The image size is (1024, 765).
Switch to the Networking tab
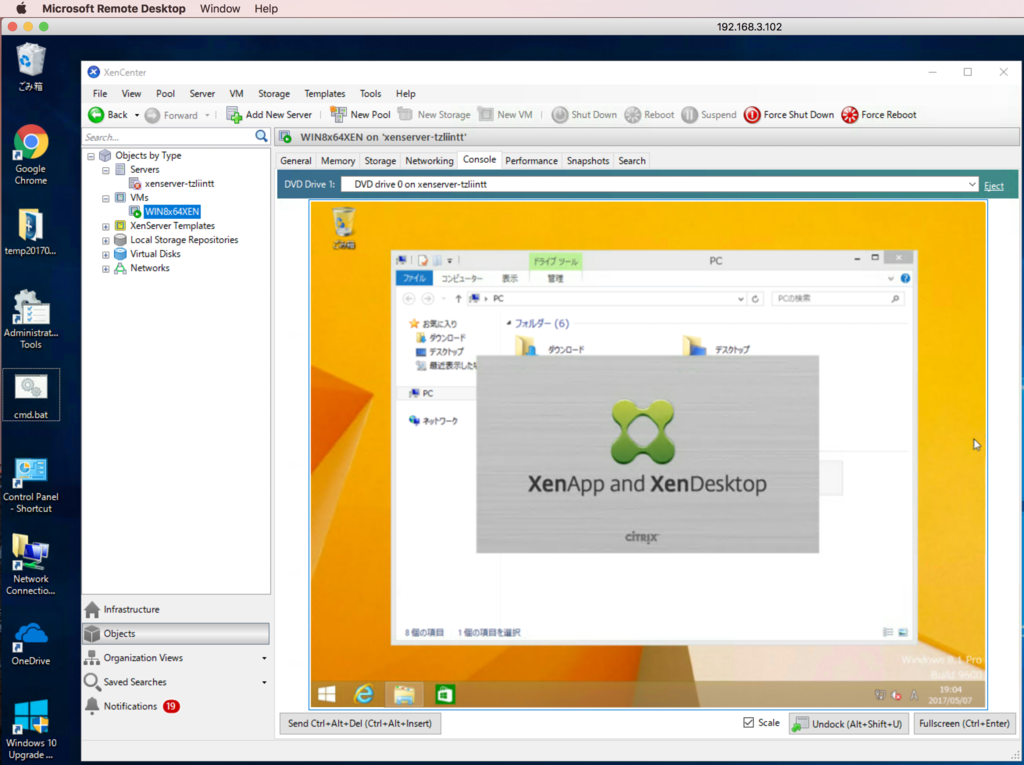click(429, 161)
